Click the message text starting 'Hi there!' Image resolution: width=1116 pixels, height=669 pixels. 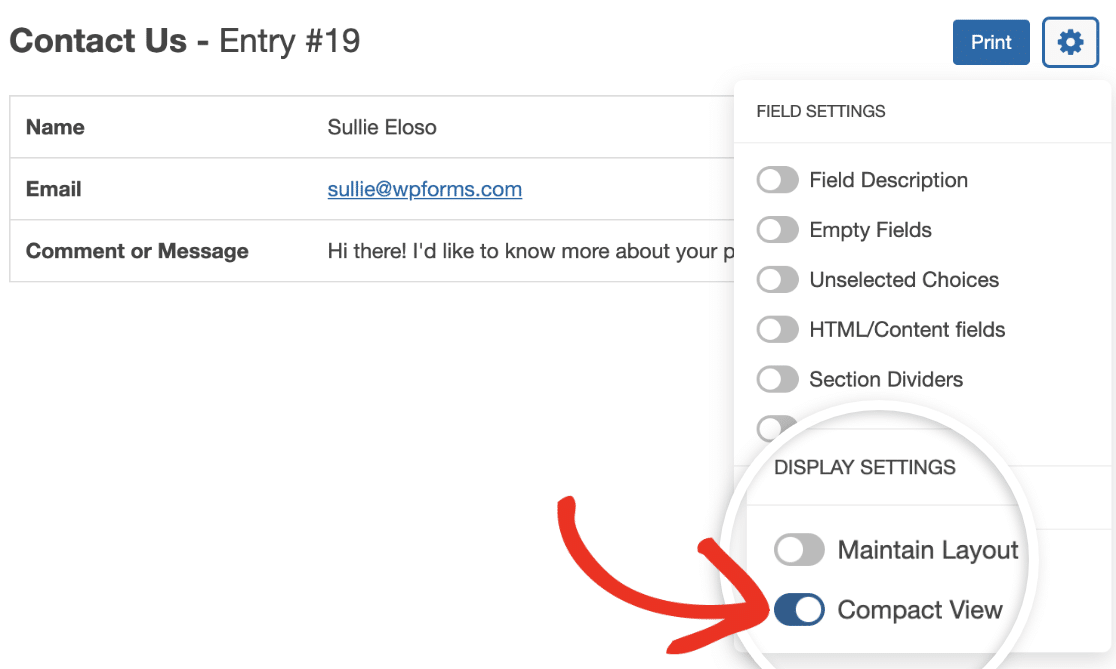click(x=530, y=251)
